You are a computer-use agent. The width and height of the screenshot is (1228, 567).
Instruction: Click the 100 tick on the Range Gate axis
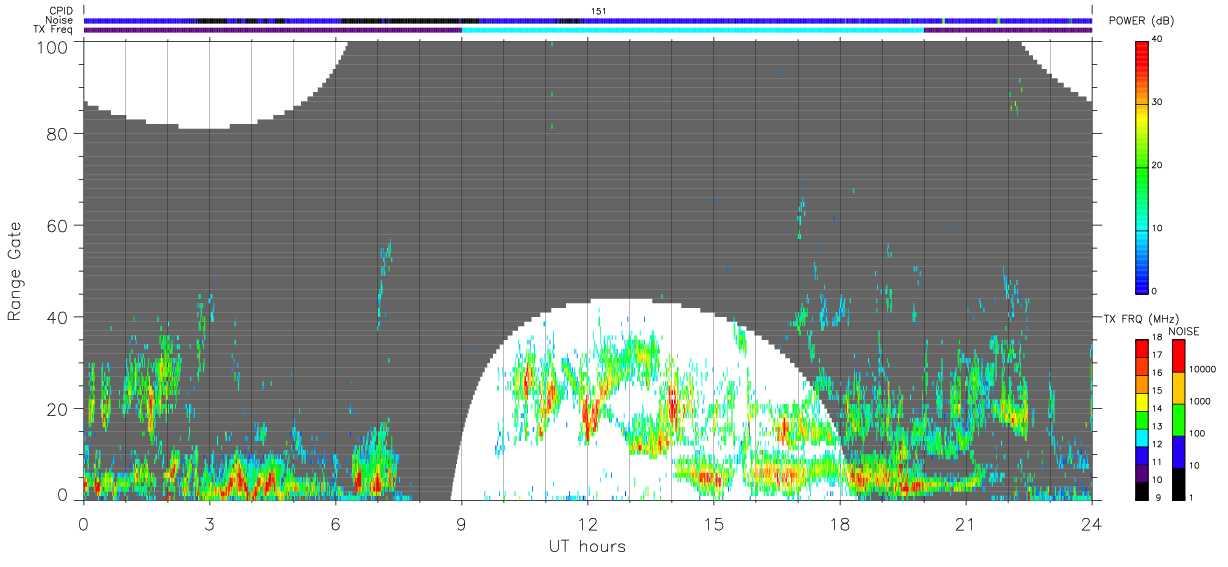(53, 46)
